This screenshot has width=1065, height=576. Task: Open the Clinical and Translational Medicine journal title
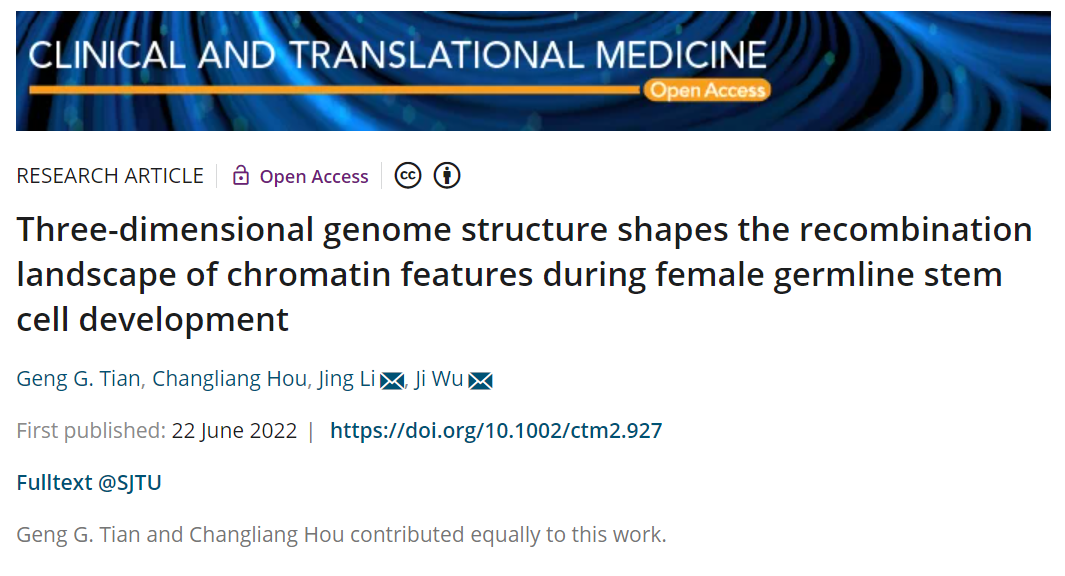click(397, 55)
